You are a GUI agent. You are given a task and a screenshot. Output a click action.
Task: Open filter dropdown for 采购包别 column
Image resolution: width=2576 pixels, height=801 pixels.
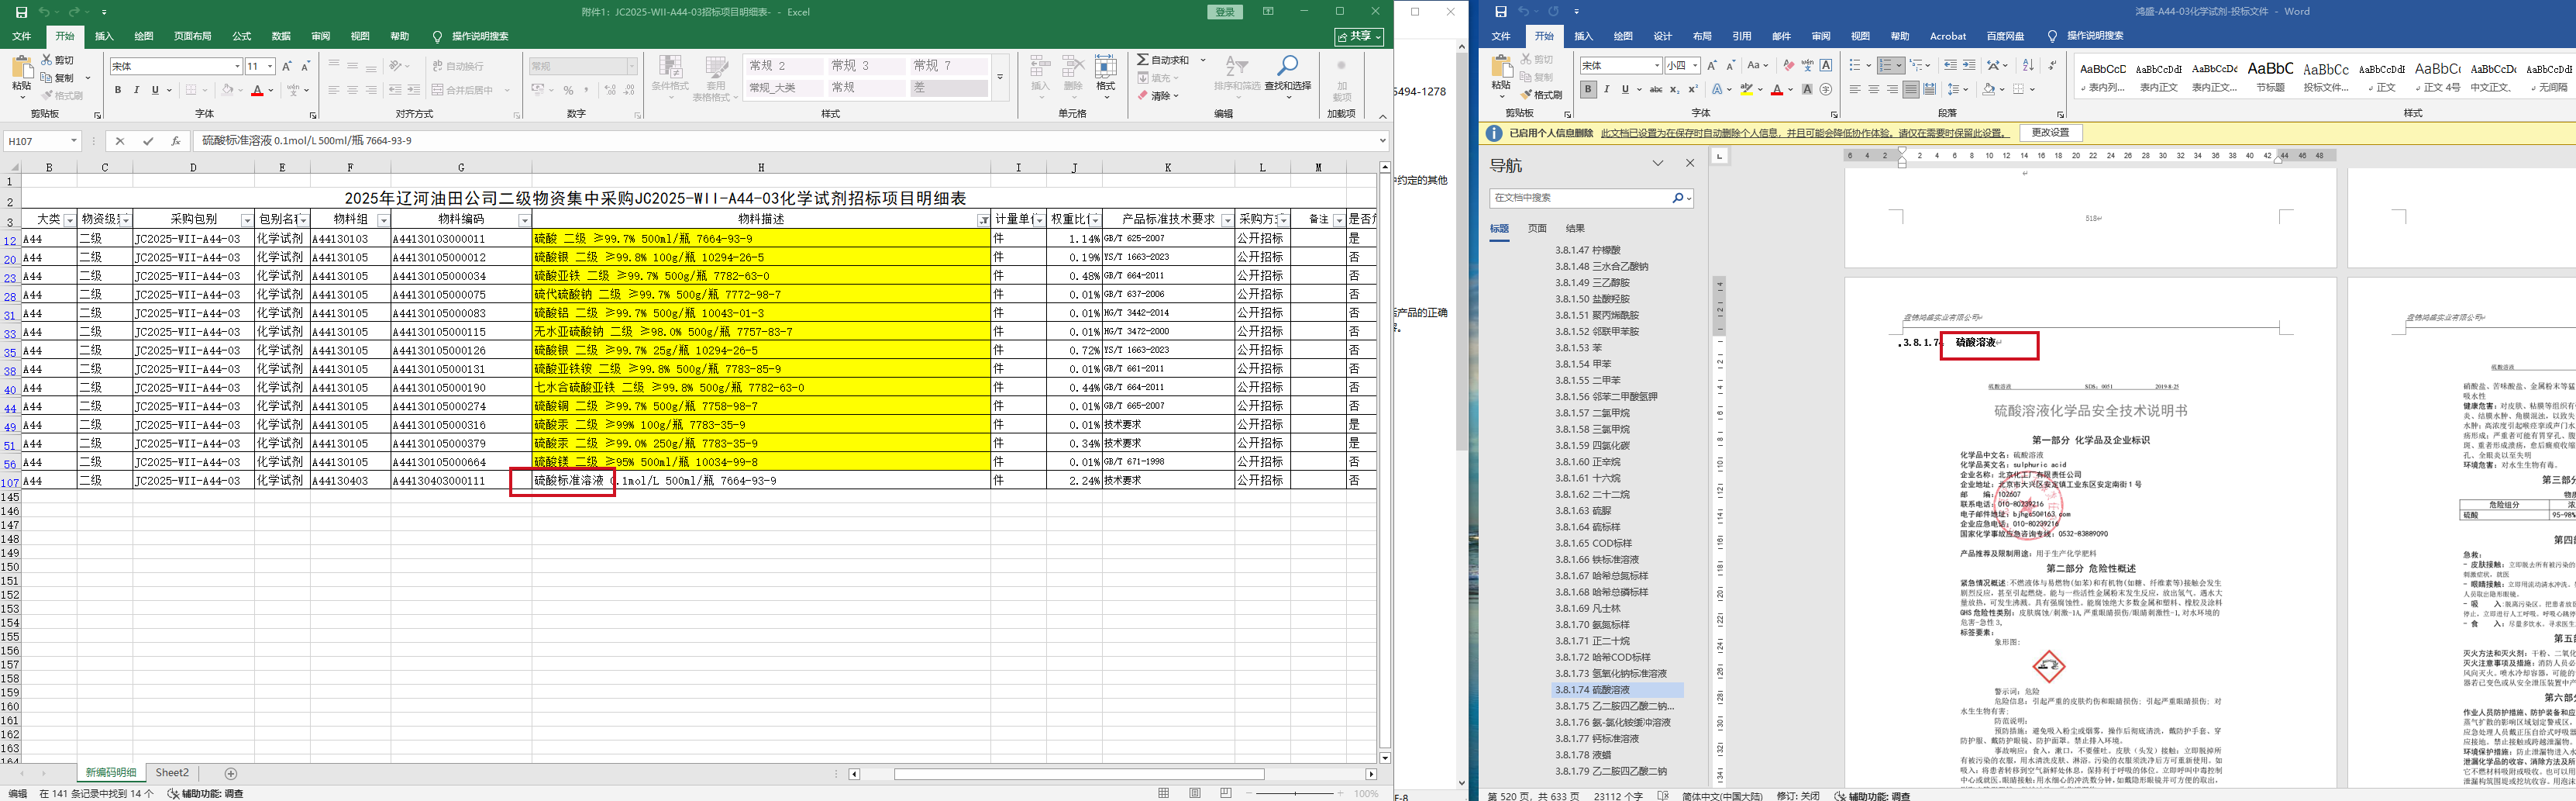click(246, 220)
